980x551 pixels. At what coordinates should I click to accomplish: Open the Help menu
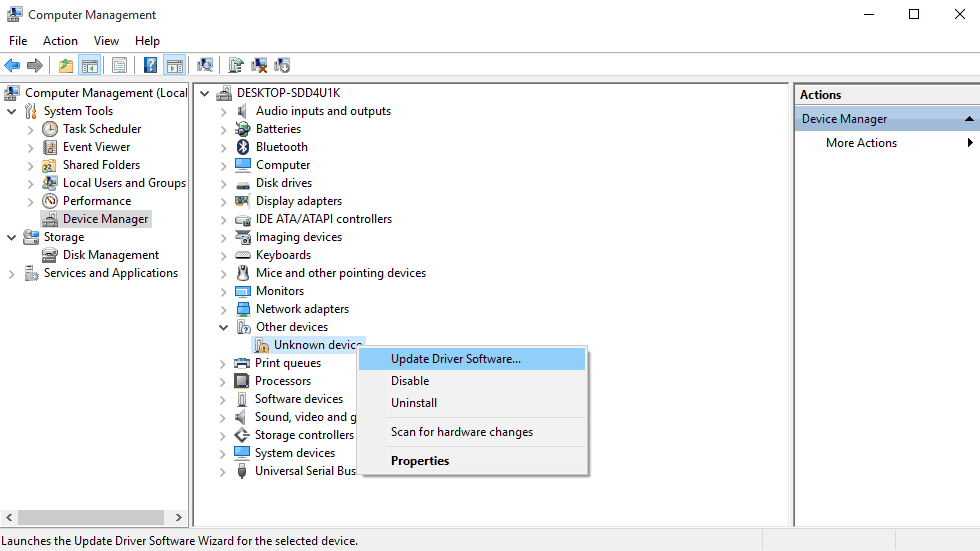pos(147,41)
